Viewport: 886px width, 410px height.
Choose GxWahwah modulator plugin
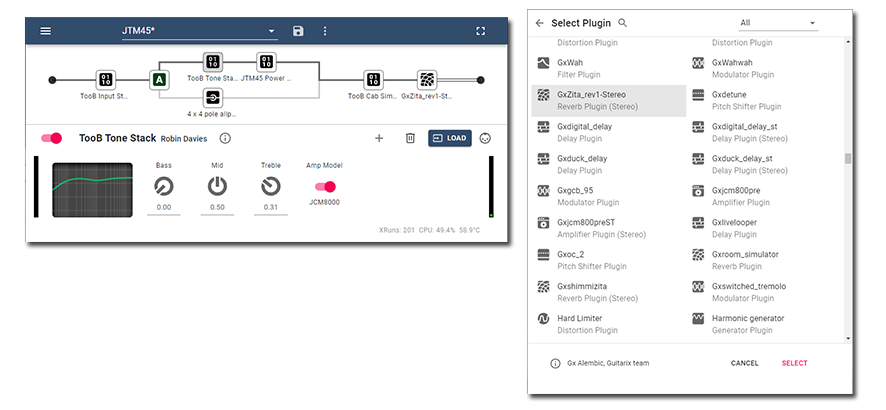click(763, 68)
